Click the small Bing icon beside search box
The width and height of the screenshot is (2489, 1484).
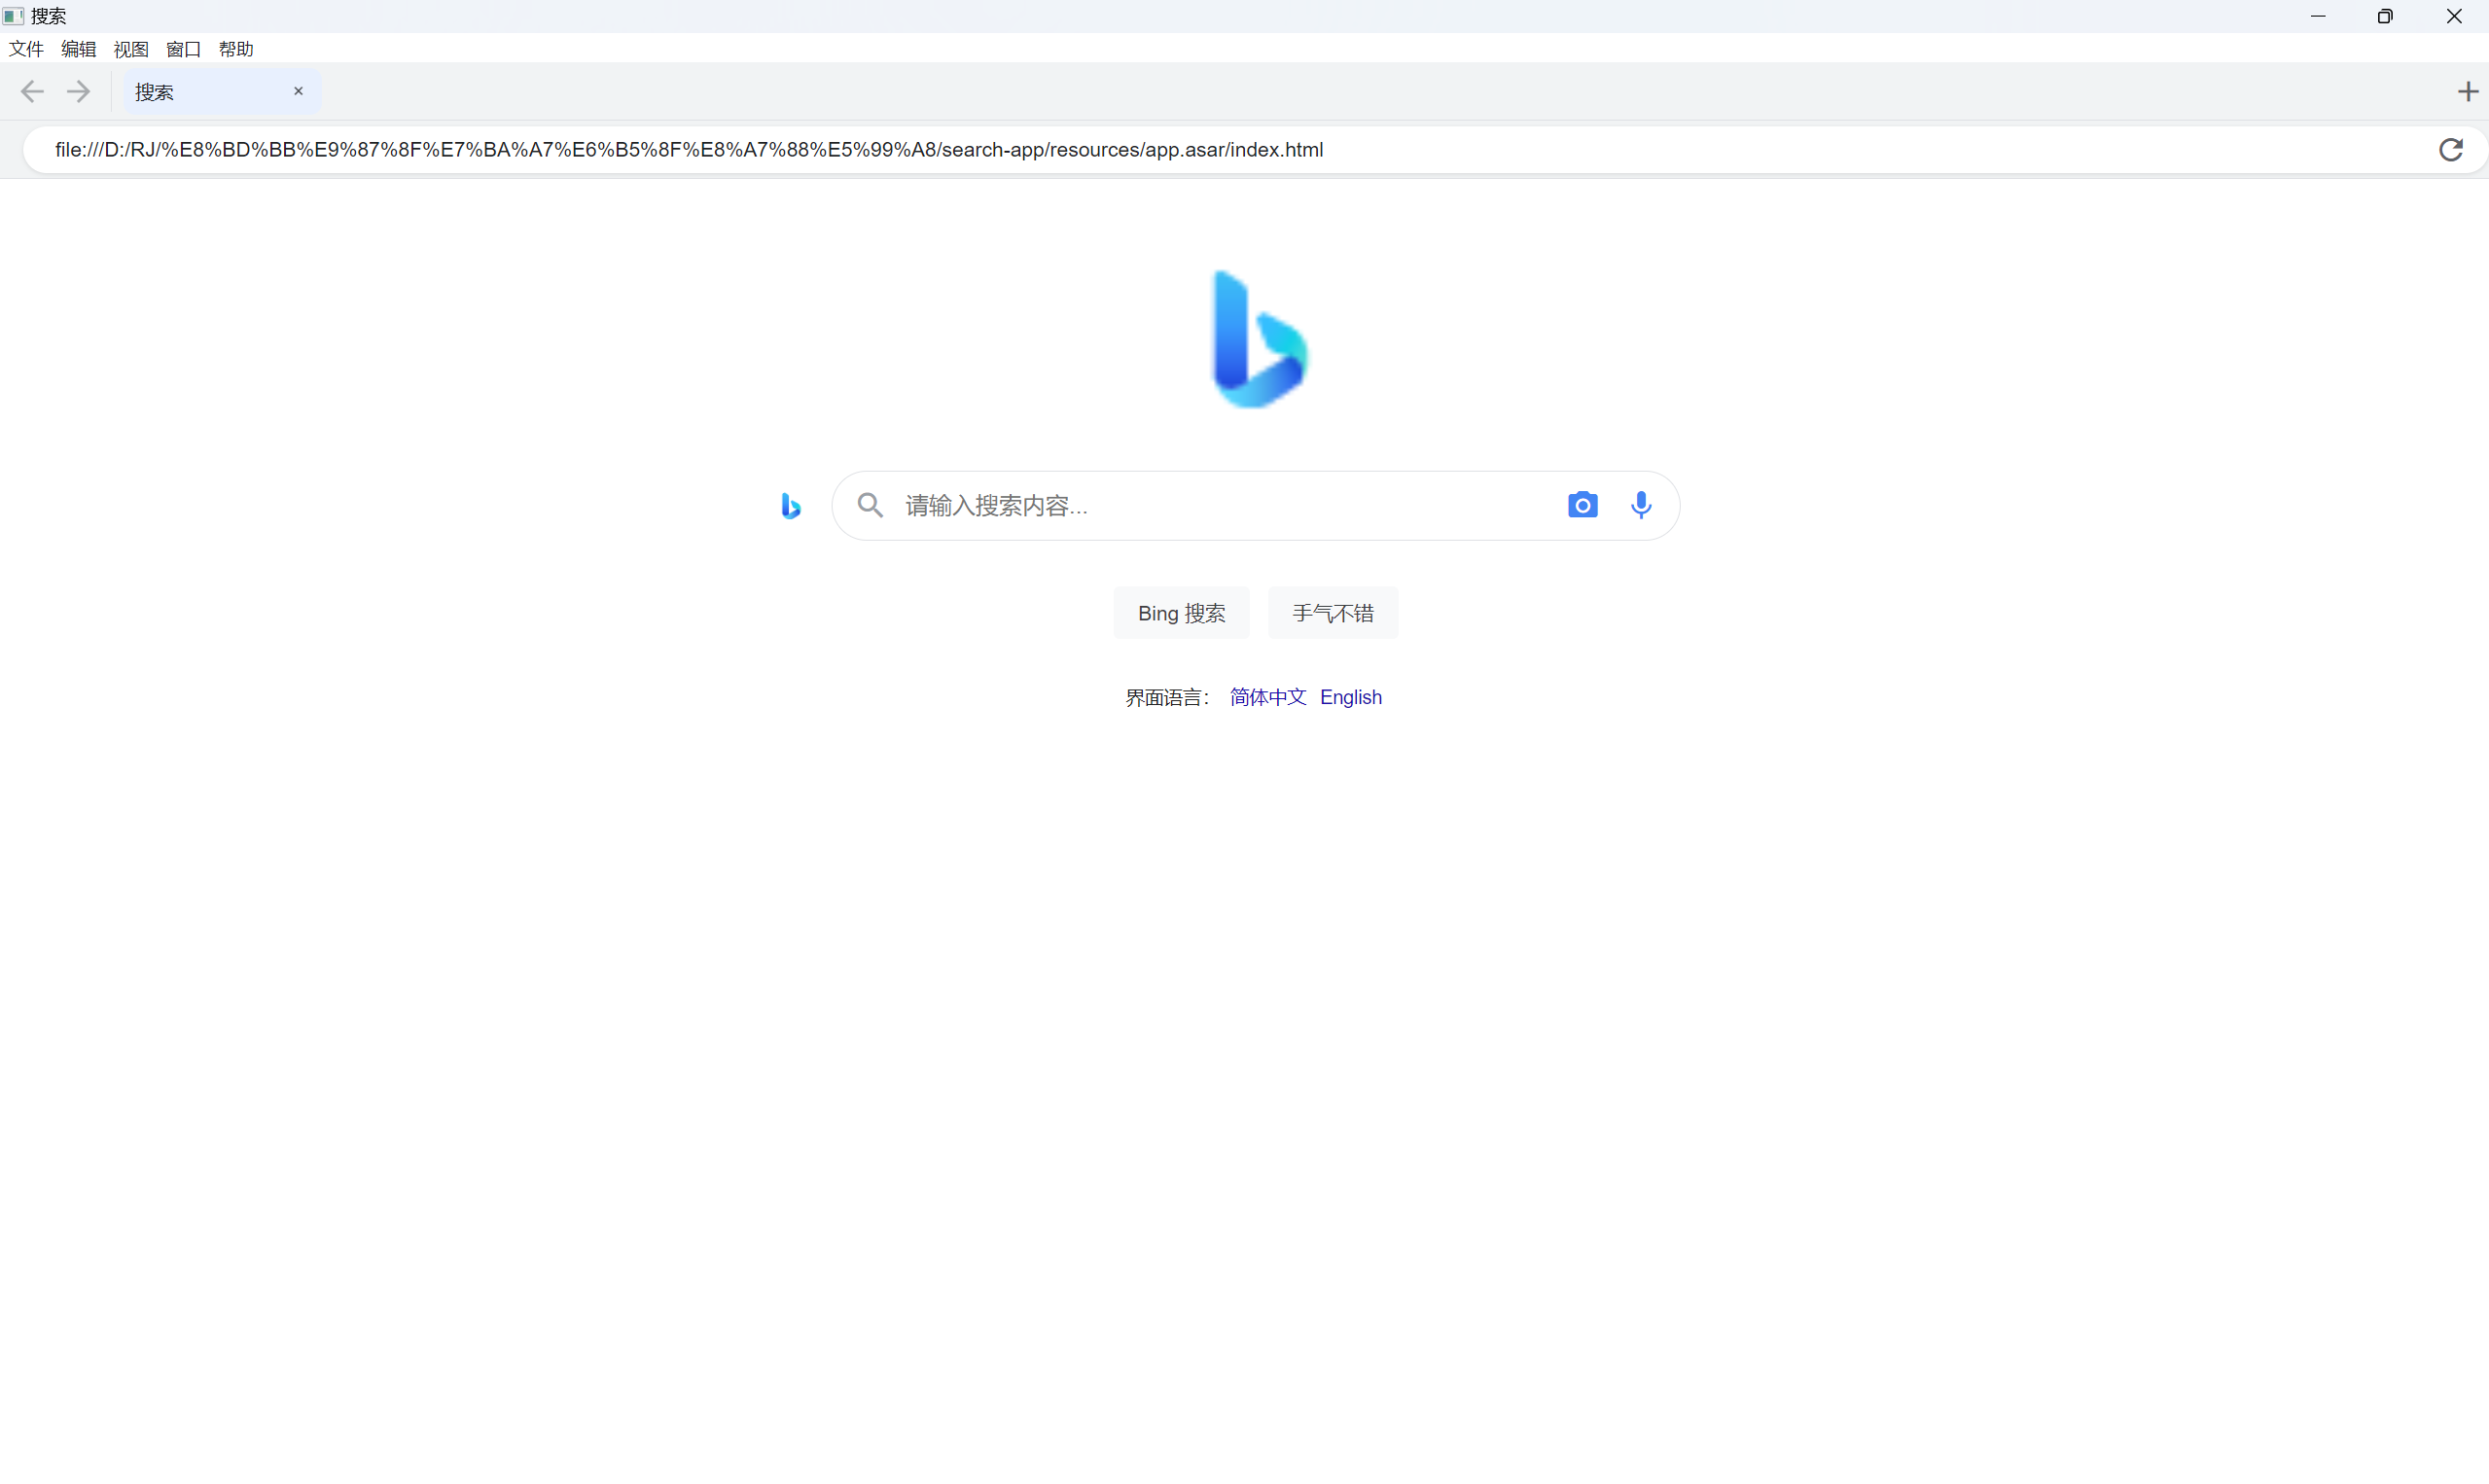(x=790, y=506)
